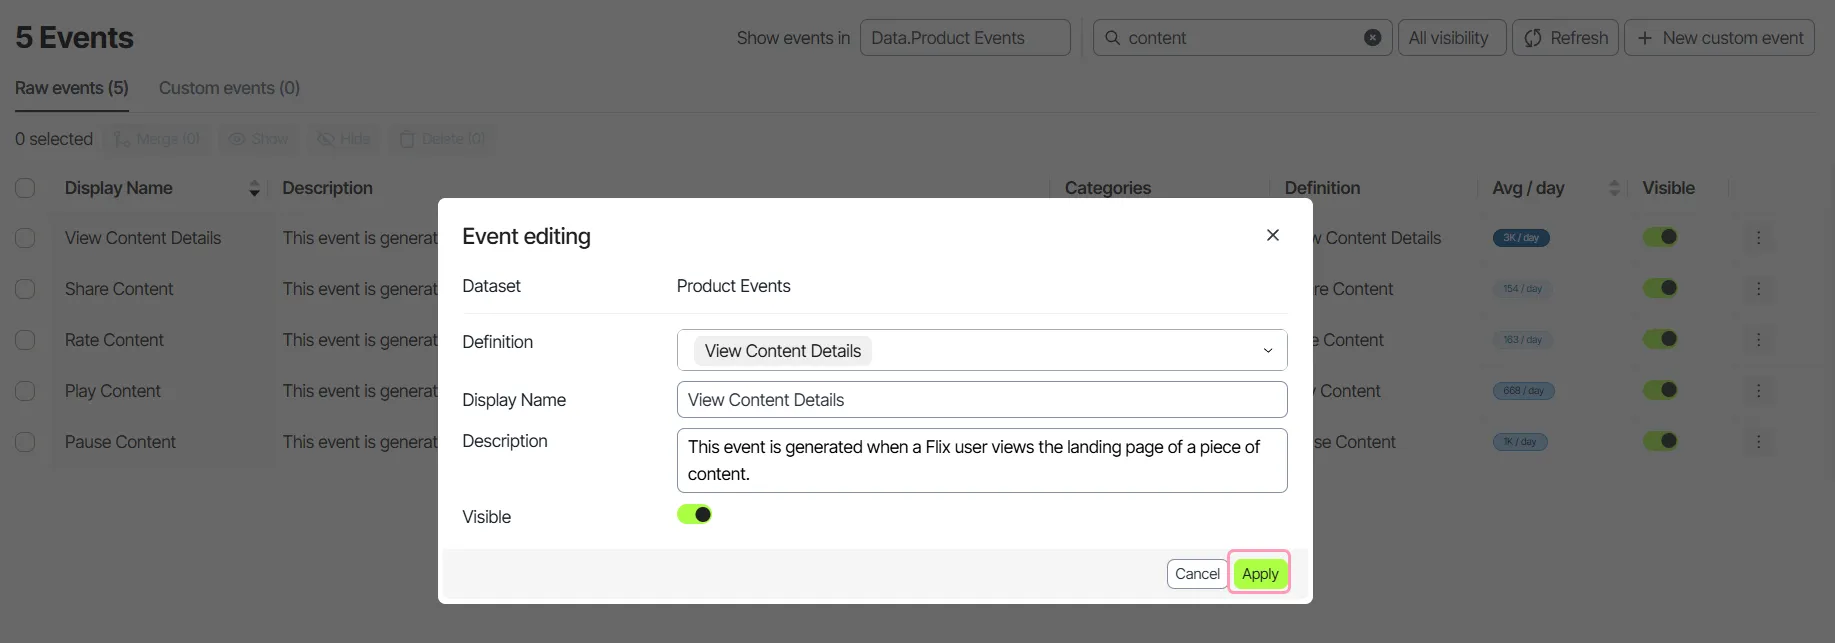Toggle visibility for View Content Details row
This screenshot has width=1835, height=643.
pyautogui.click(x=1660, y=237)
